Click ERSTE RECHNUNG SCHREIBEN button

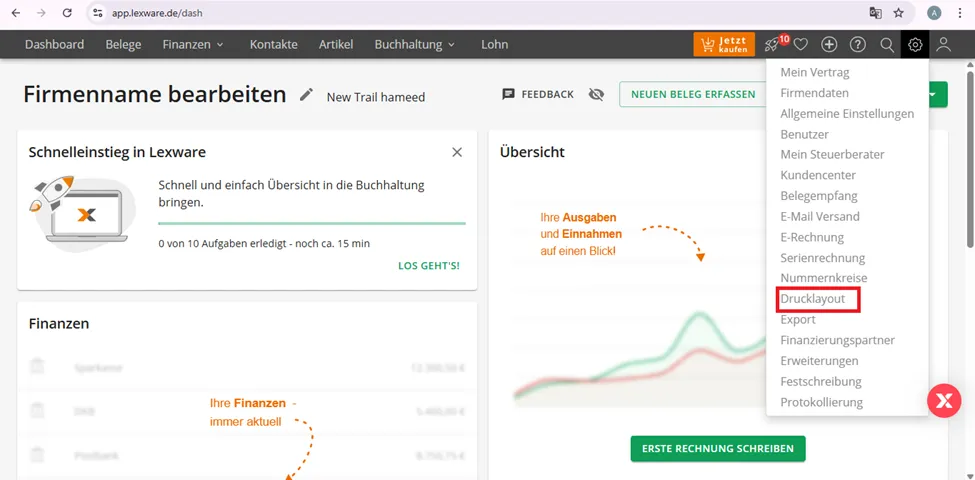point(718,448)
